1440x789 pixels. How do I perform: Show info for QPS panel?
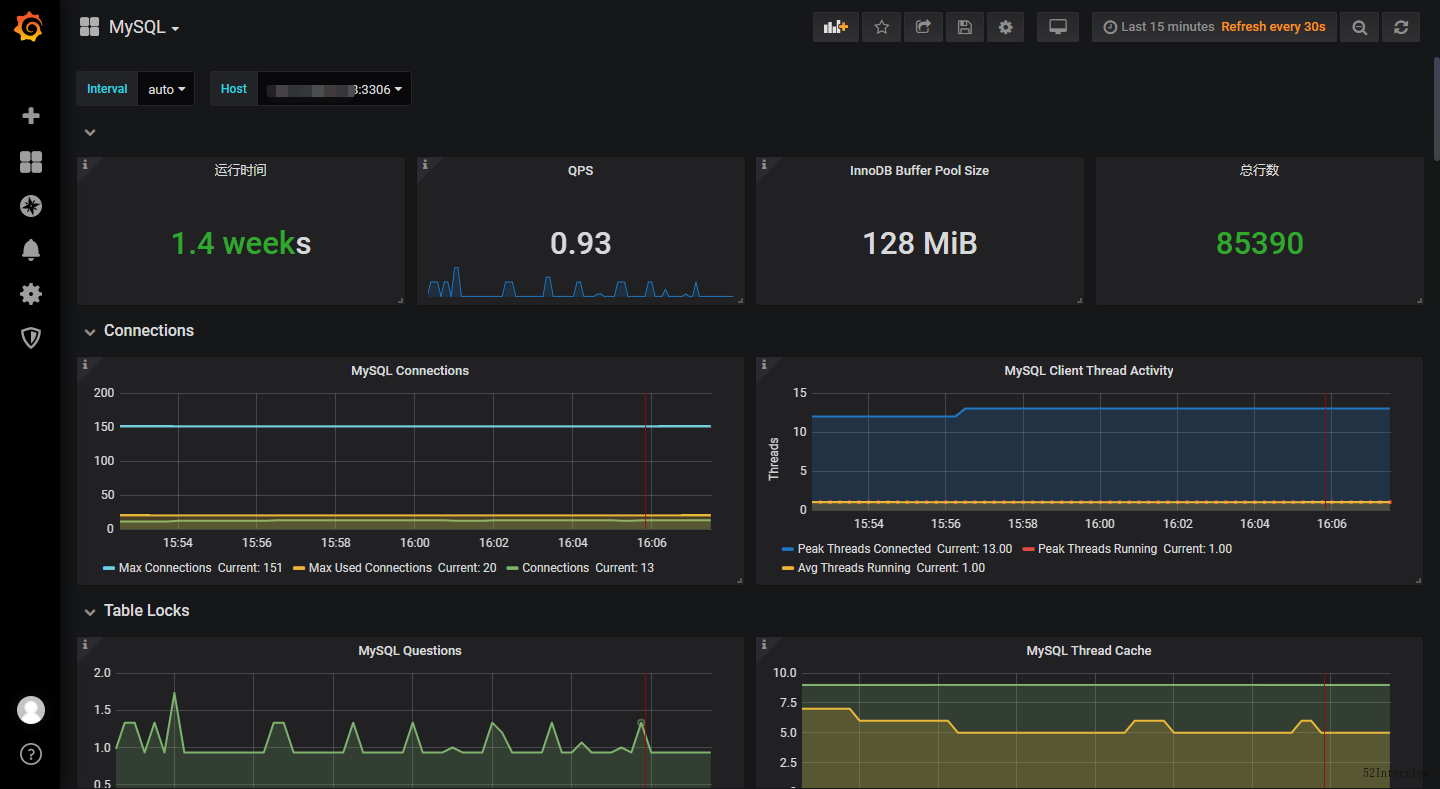425,165
